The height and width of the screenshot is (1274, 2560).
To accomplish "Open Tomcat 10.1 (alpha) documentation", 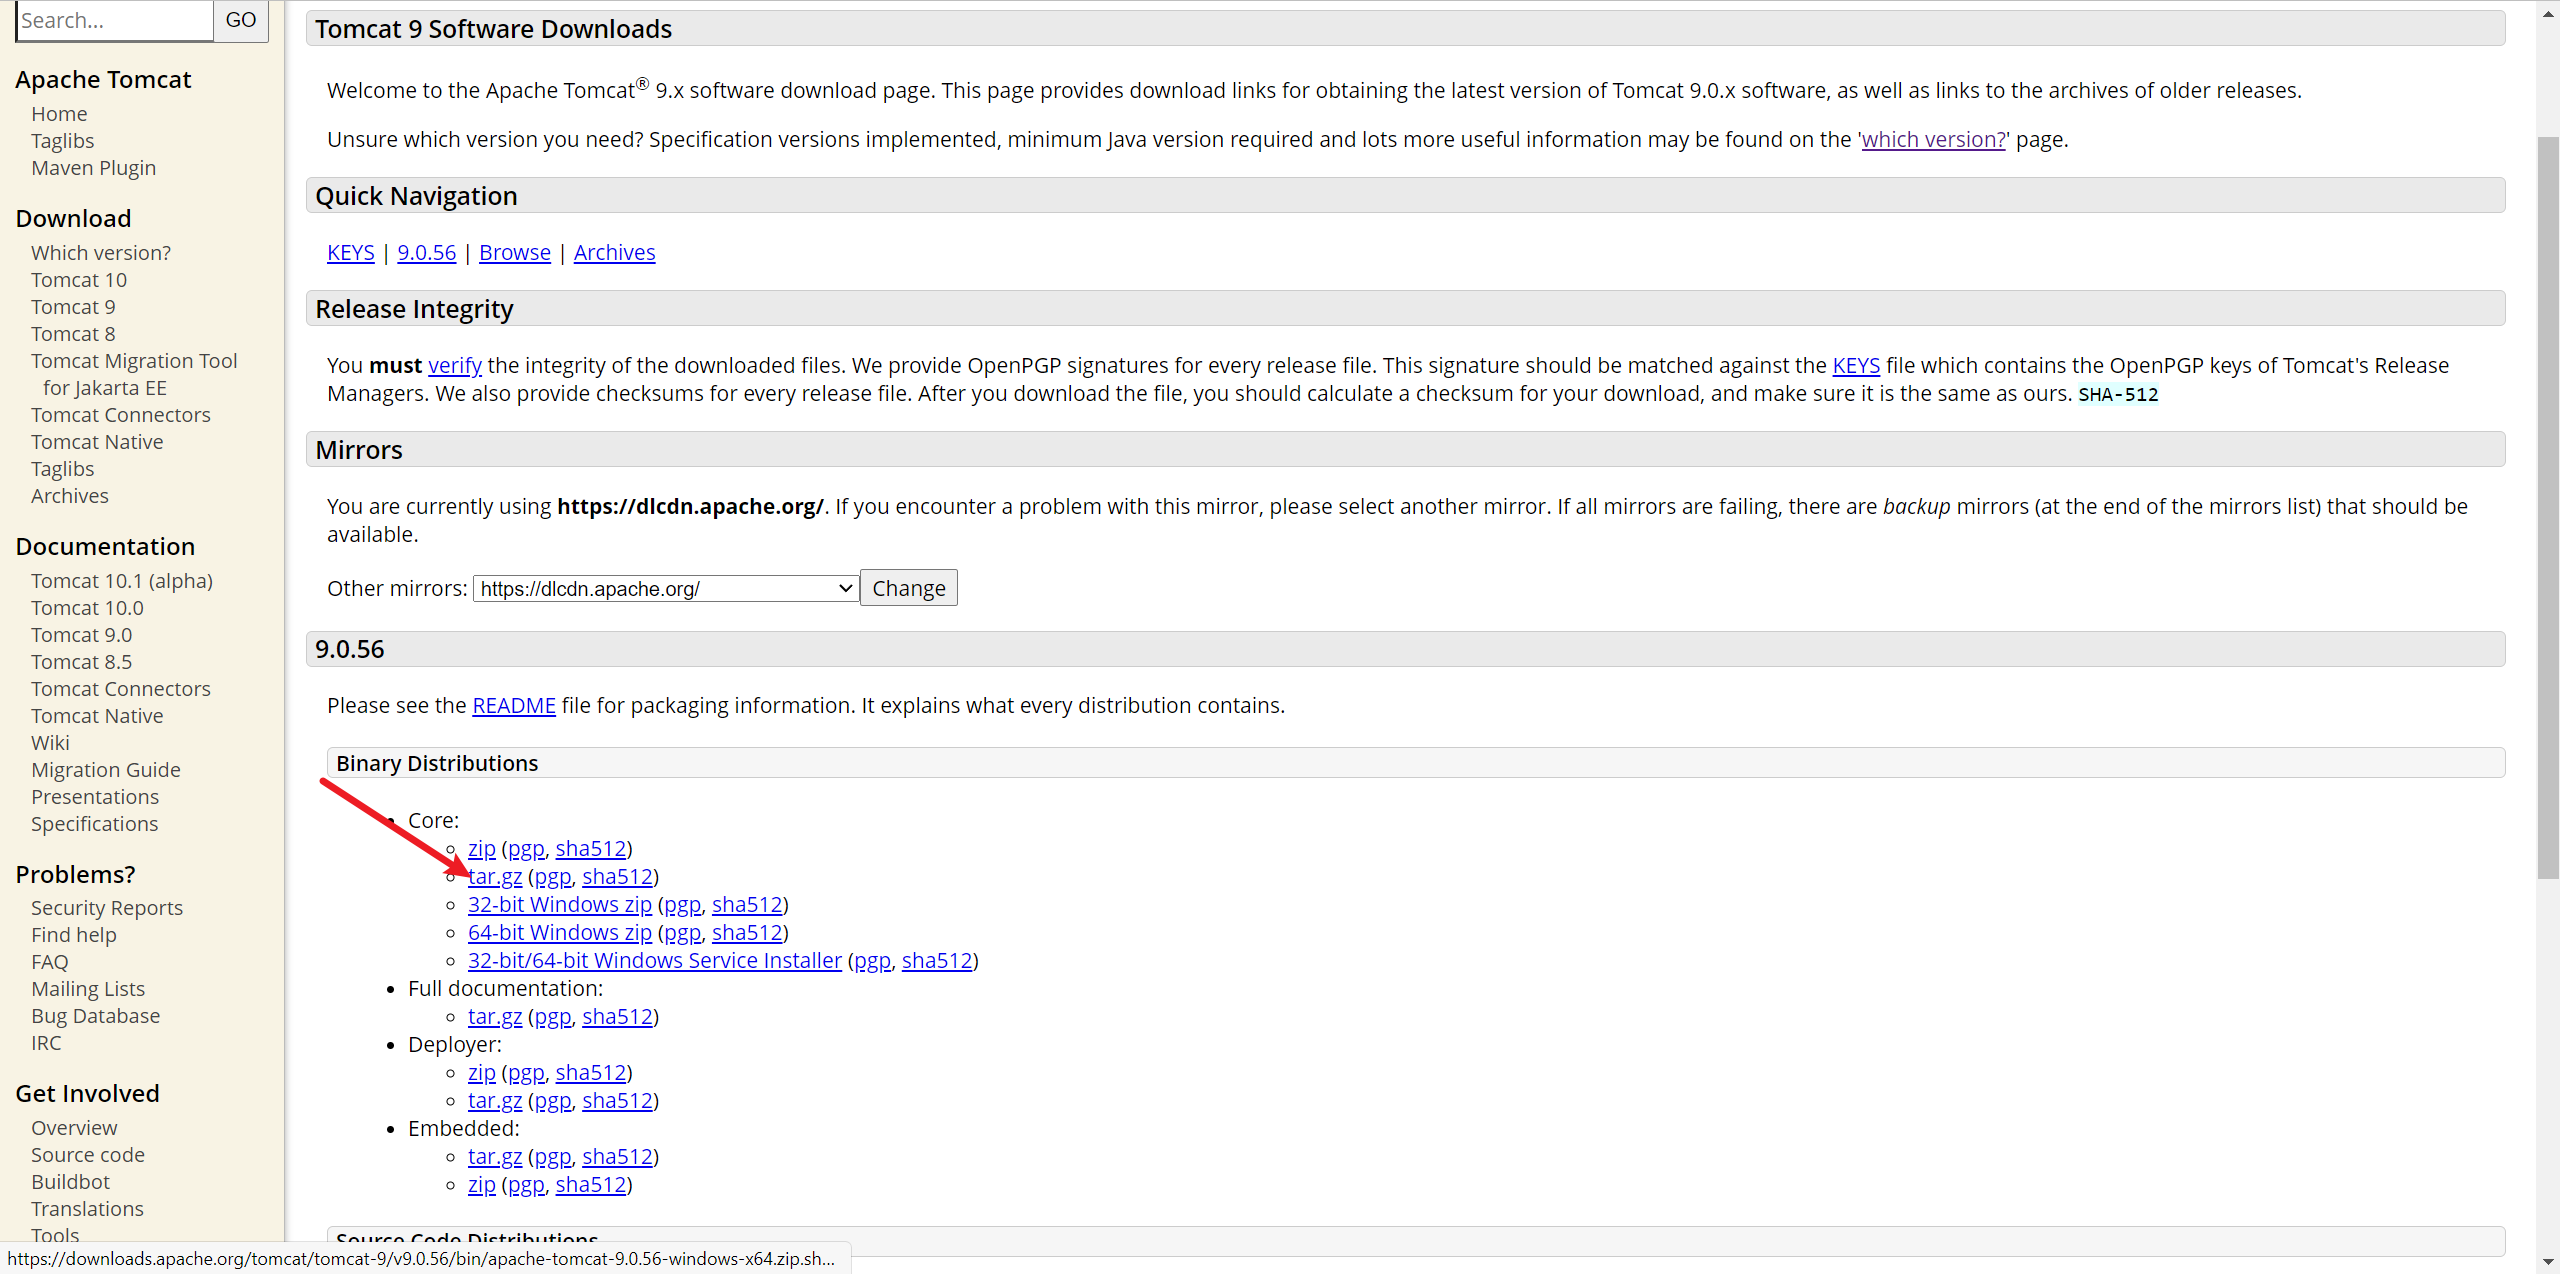I will click(122, 581).
